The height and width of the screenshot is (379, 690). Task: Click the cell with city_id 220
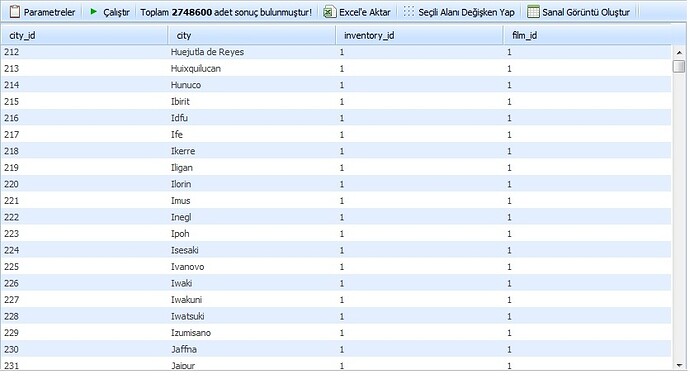tap(84, 184)
